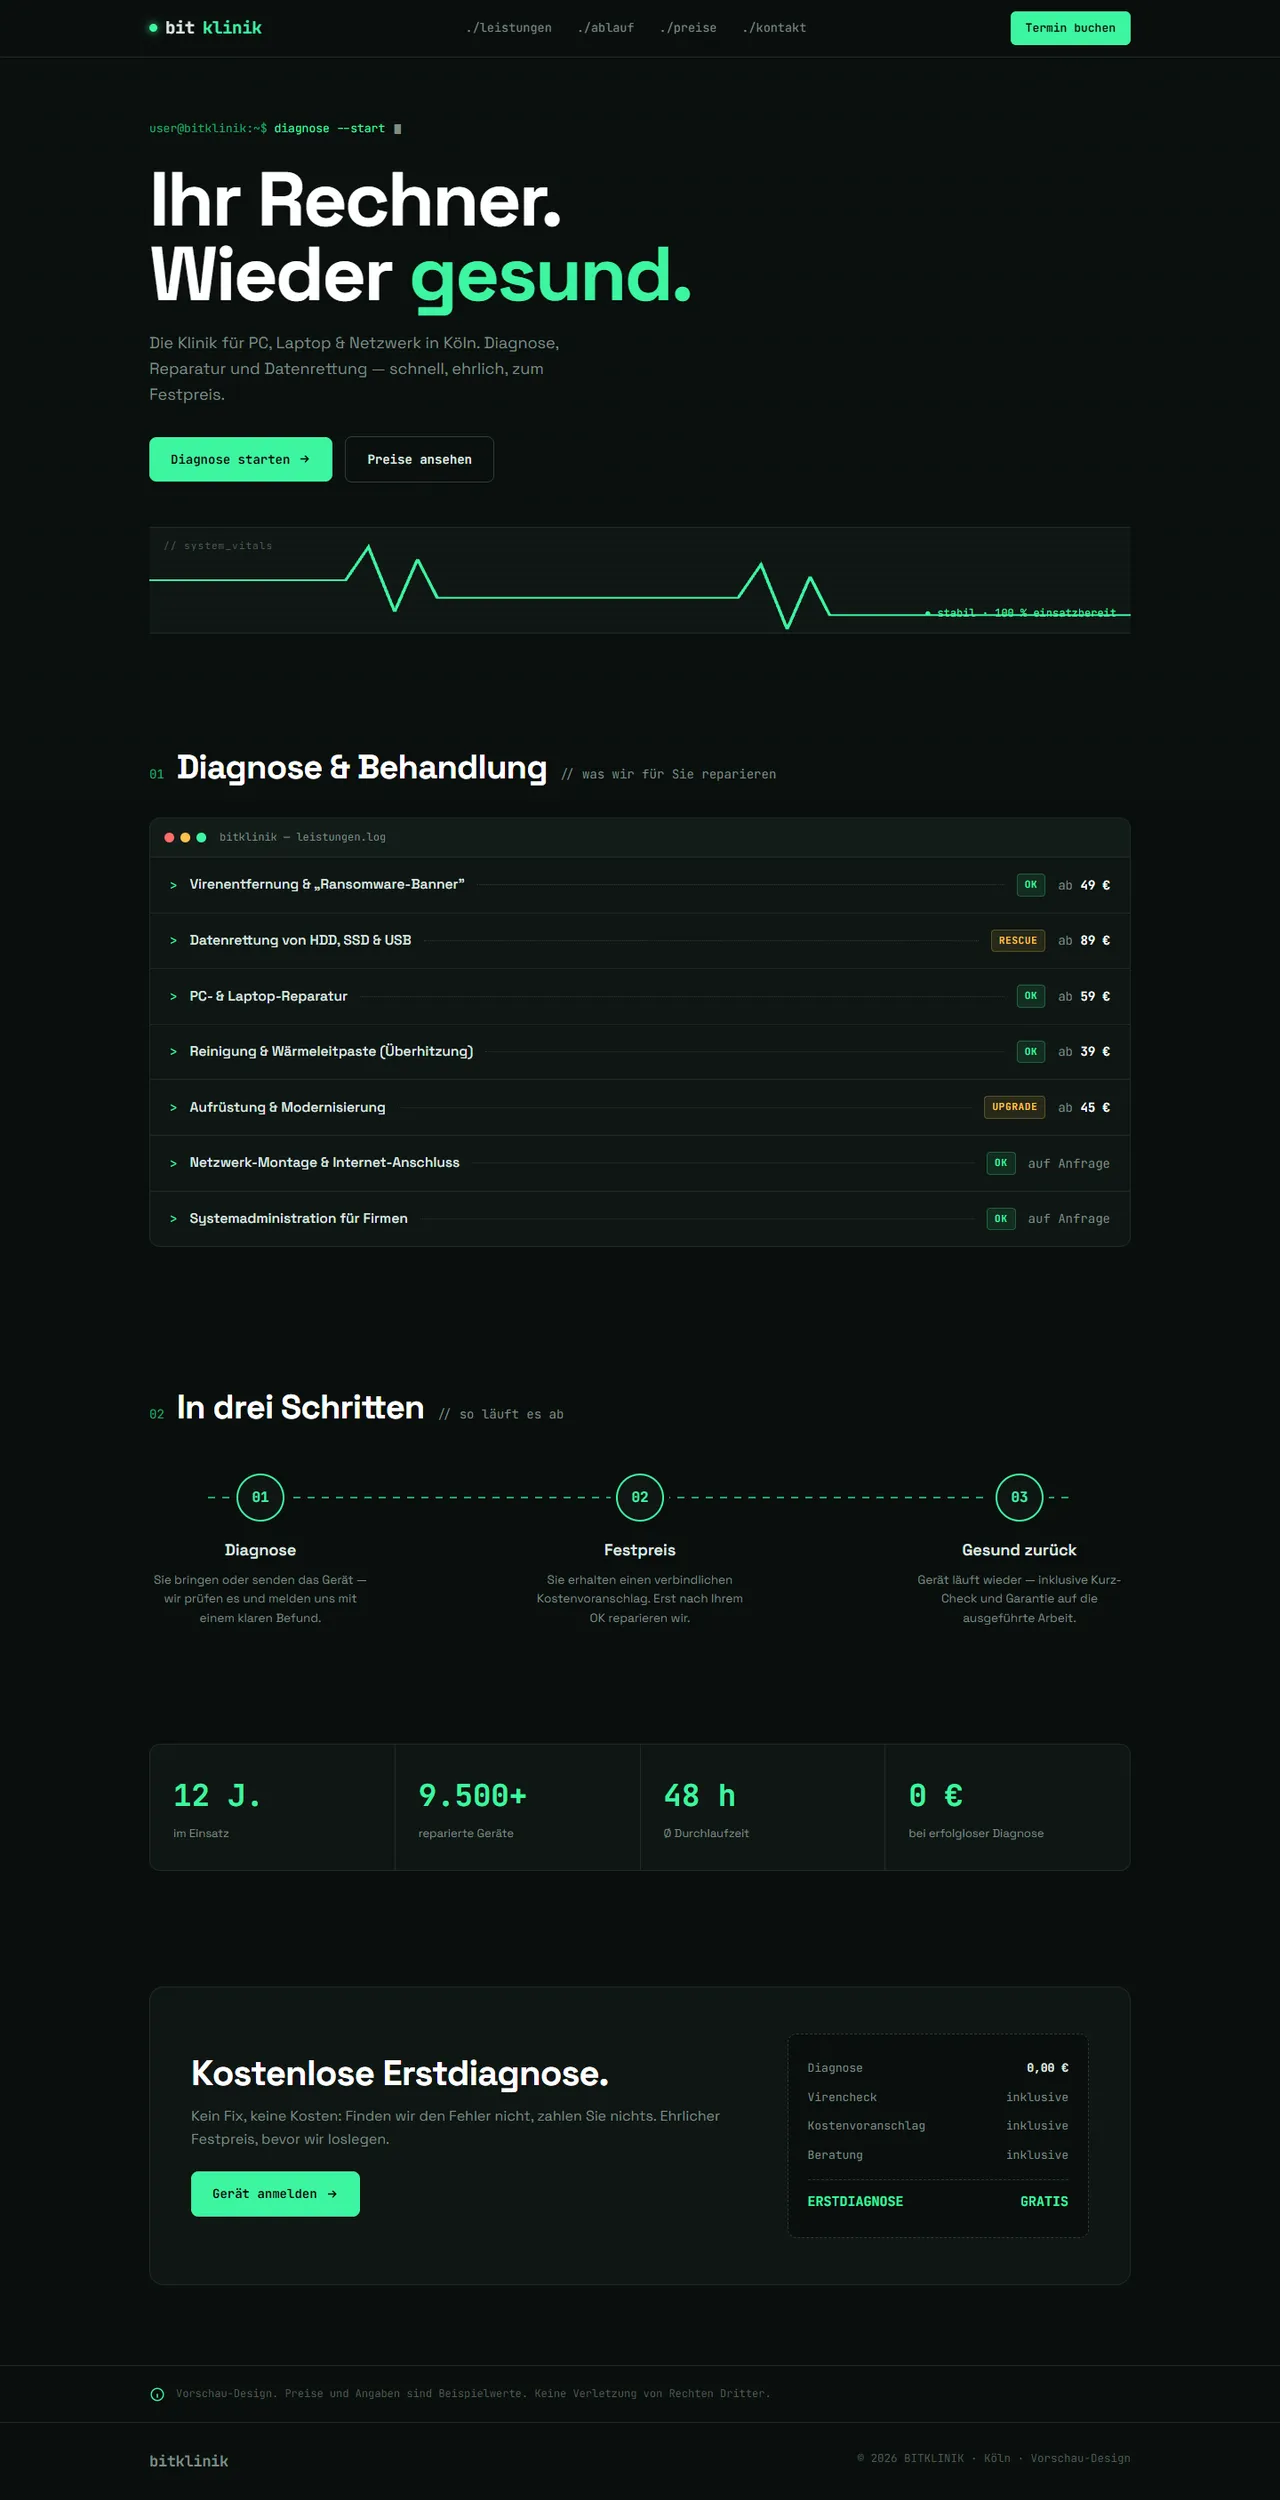The width and height of the screenshot is (1280, 2500).
Task: Open the ./preise nav link
Action: point(688,28)
